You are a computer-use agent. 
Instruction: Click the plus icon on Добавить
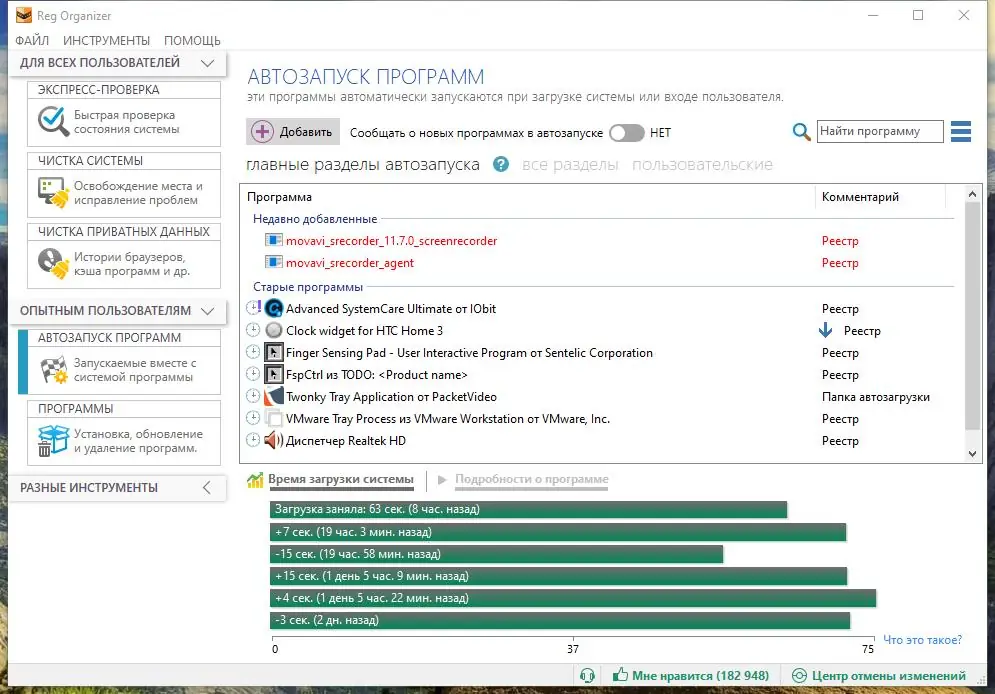tap(262, 132)
